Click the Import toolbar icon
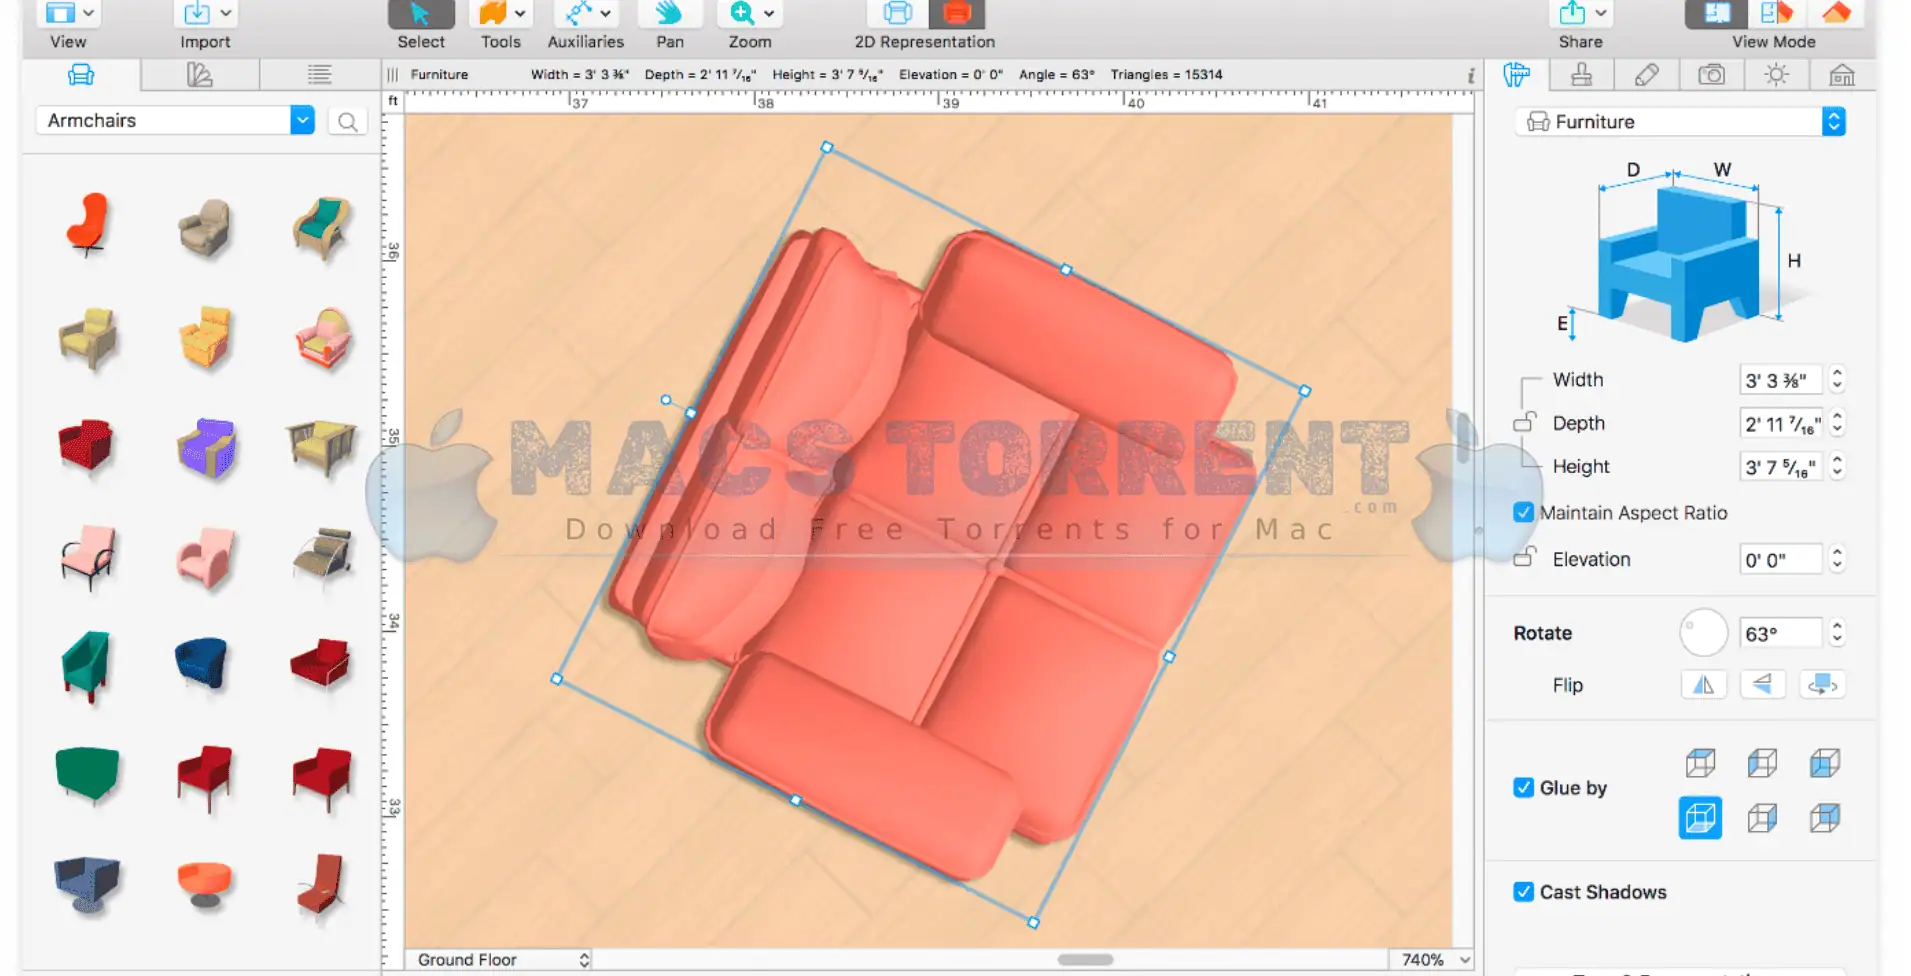 pos(197,14)
